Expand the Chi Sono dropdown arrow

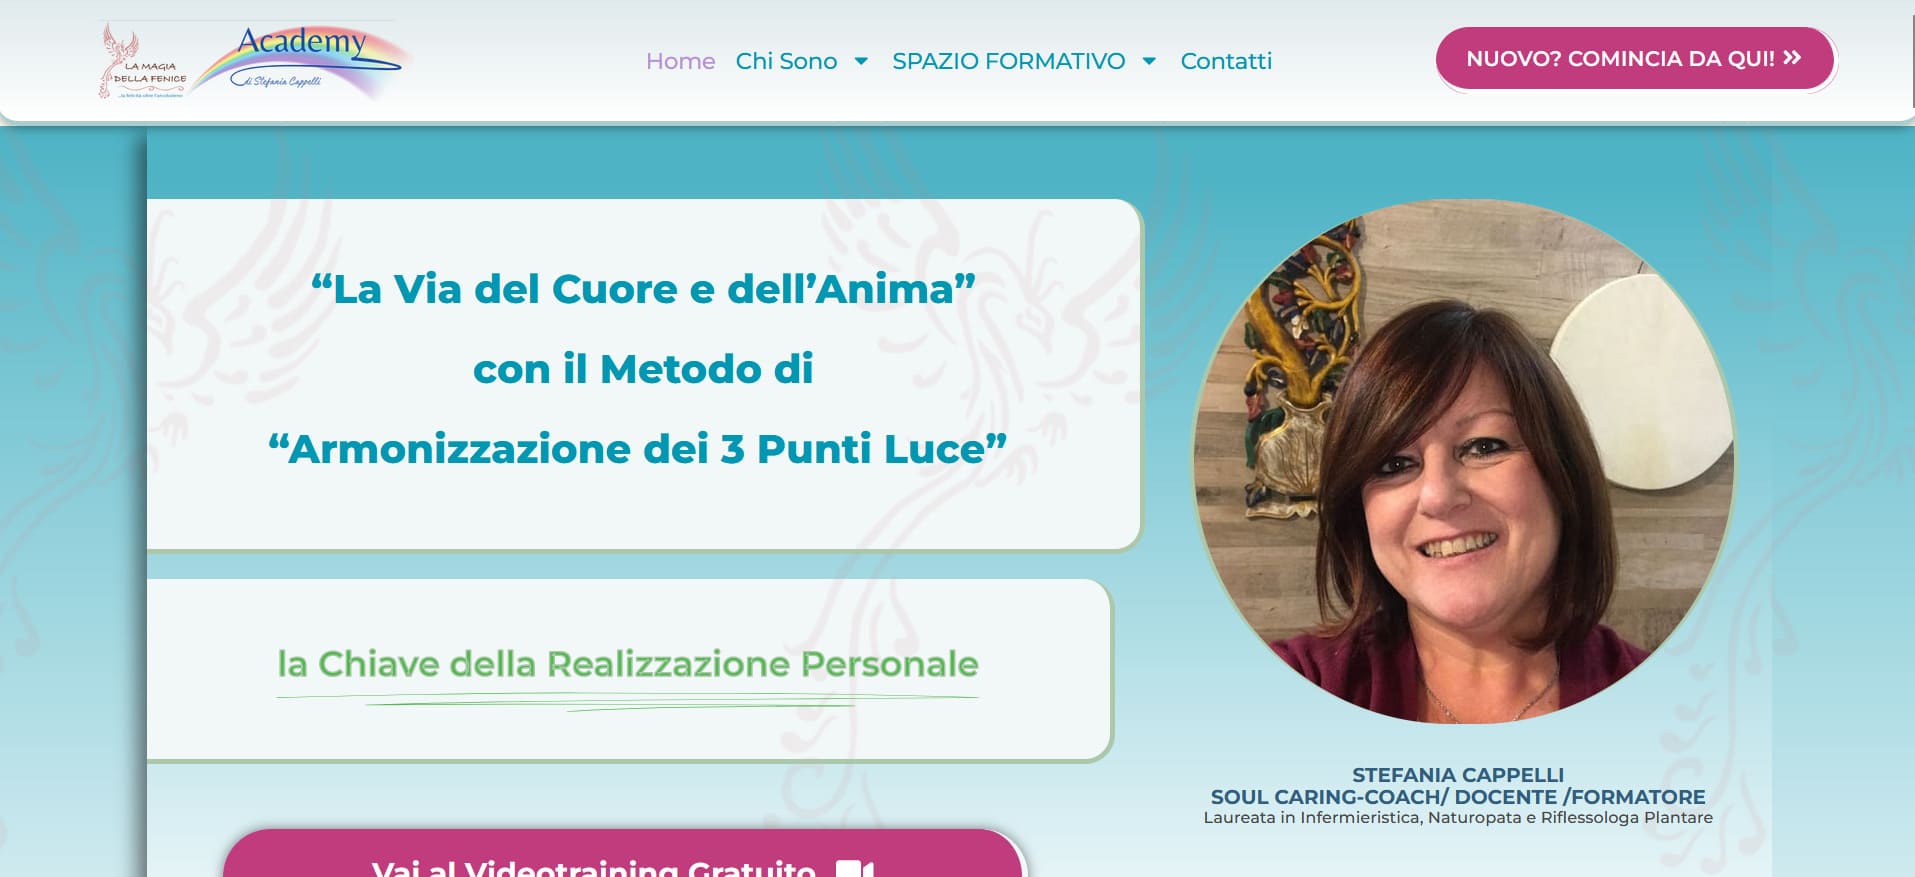861,61
